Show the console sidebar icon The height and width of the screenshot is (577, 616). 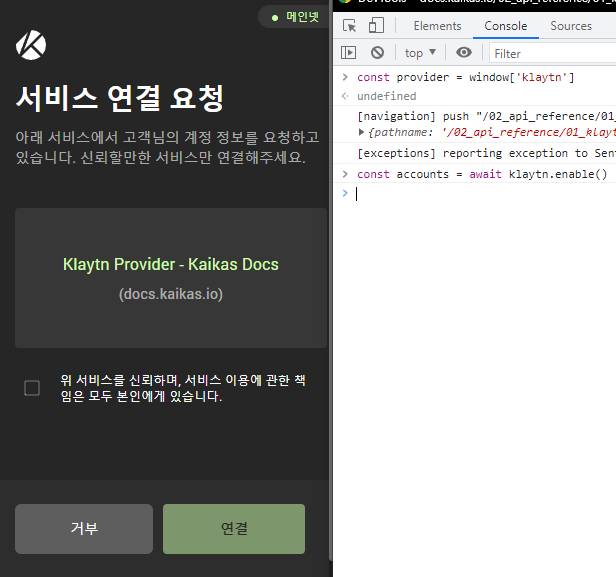point(348,53)
